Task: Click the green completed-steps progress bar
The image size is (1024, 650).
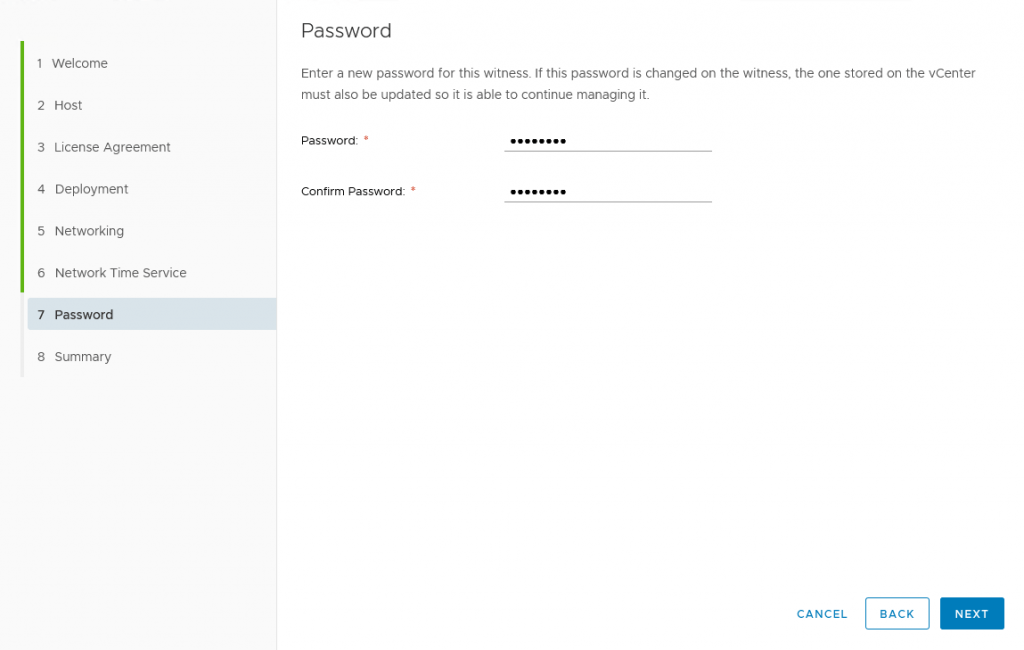Action: pyautogui.click(x=22, y=167)
